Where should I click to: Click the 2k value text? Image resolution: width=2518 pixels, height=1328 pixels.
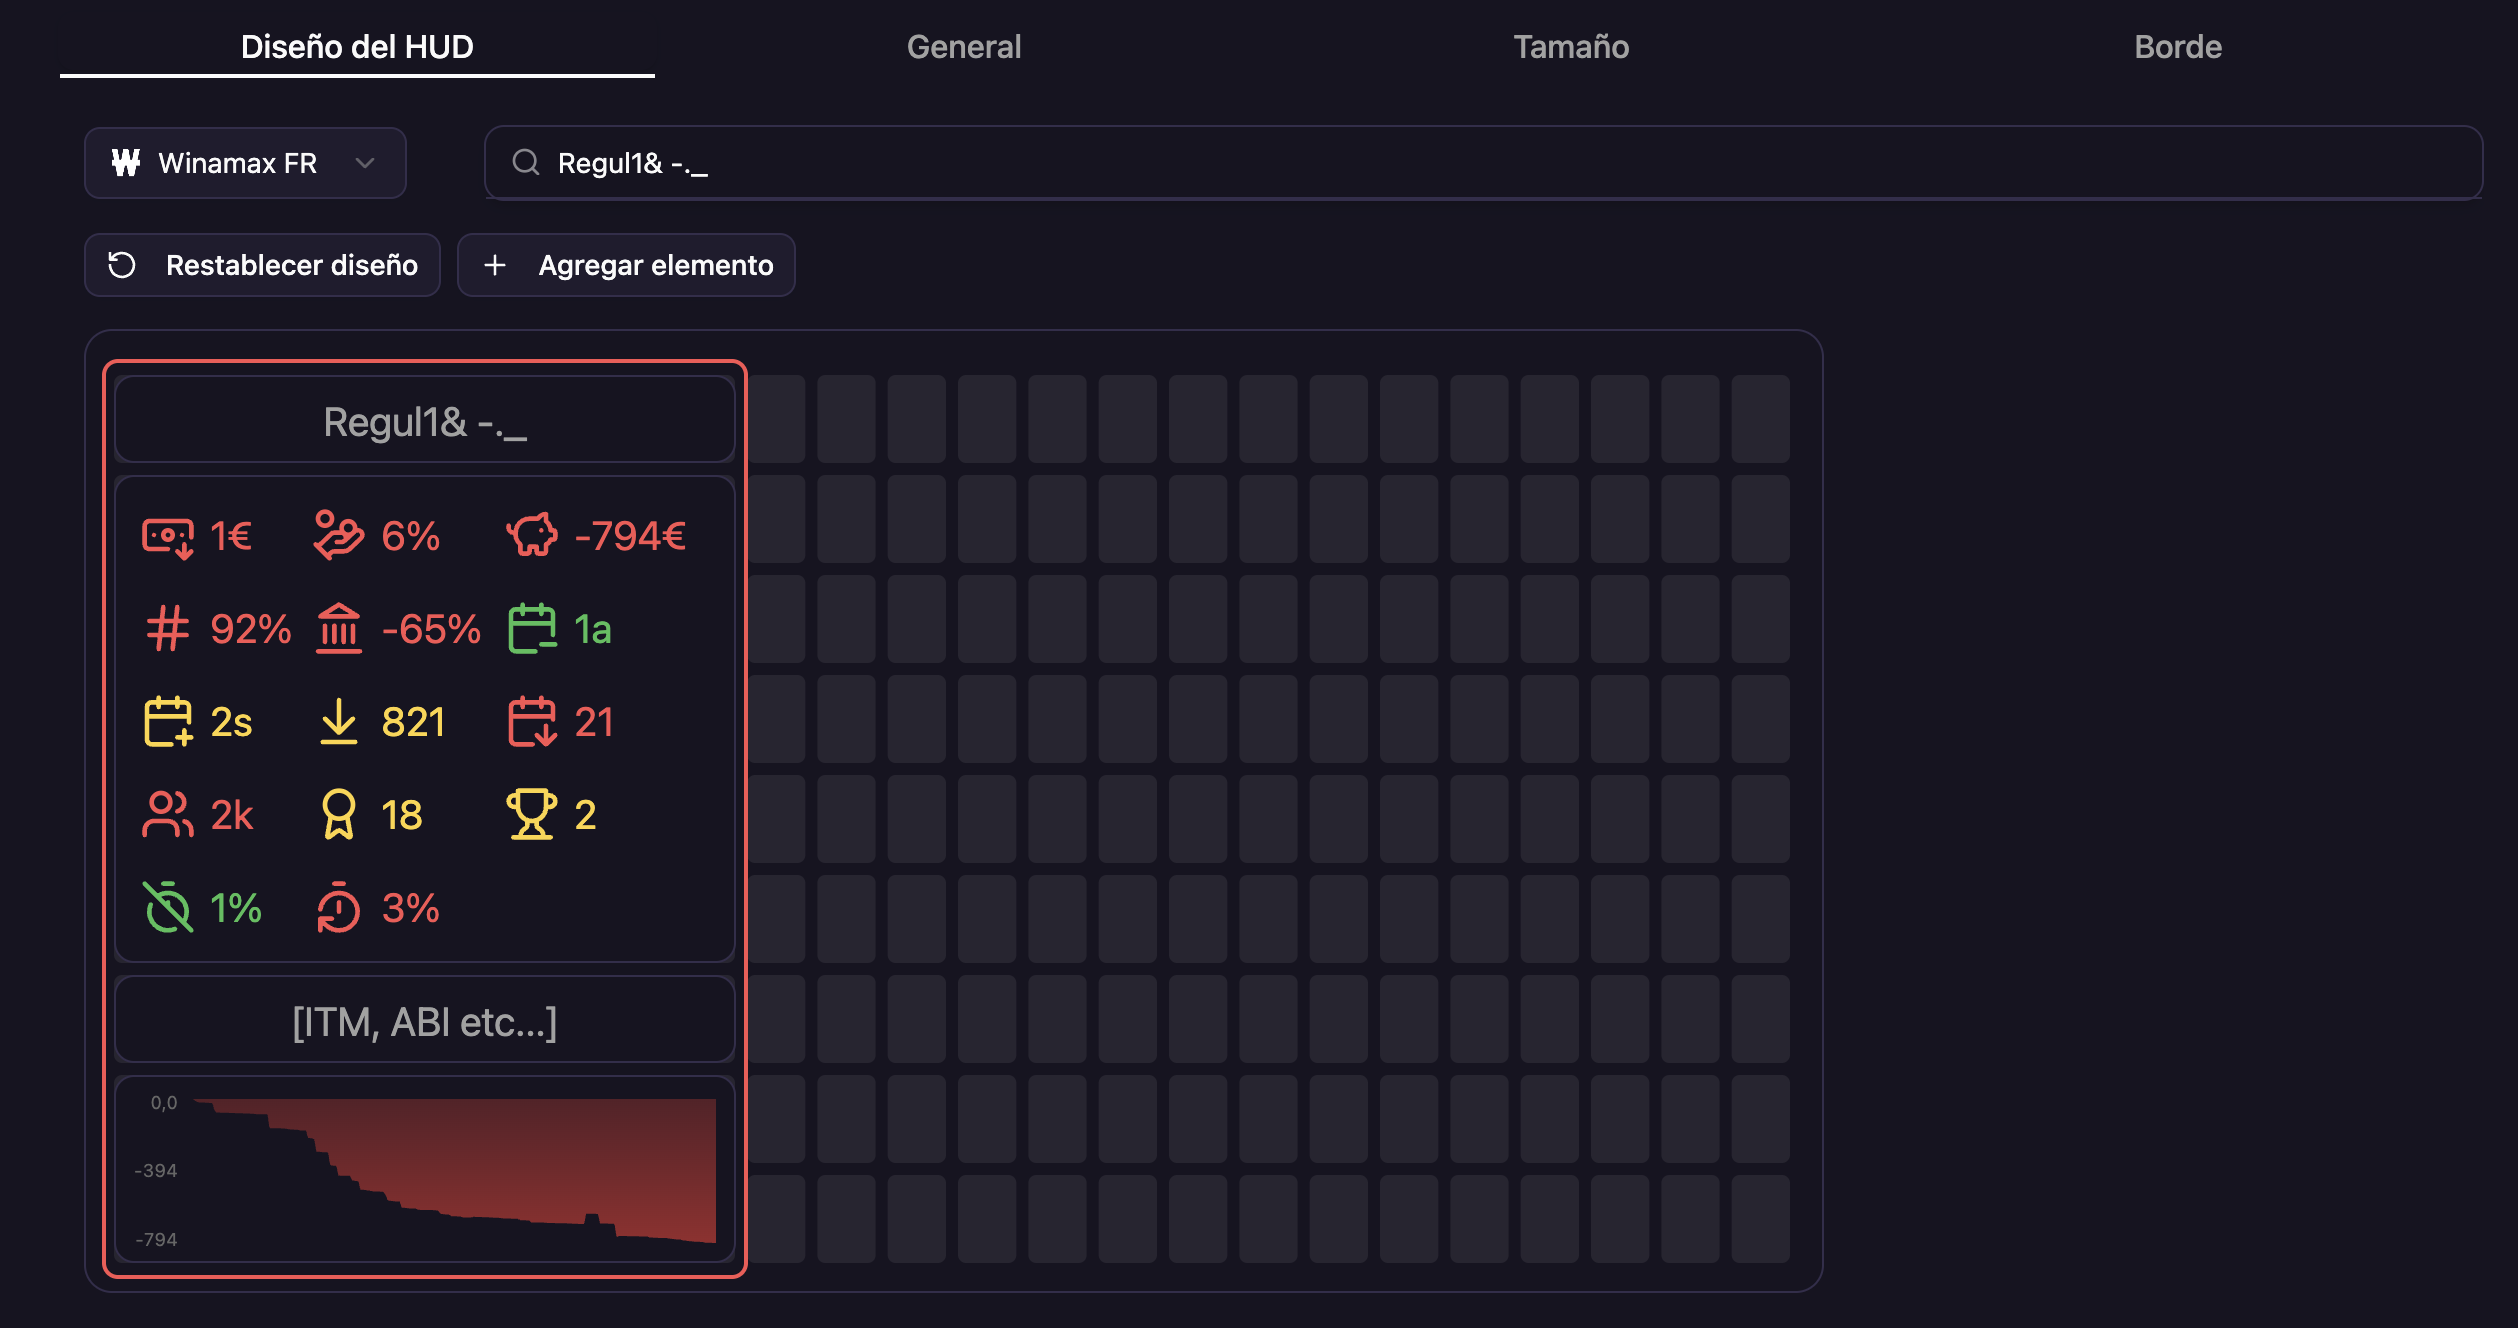[232, 815]
